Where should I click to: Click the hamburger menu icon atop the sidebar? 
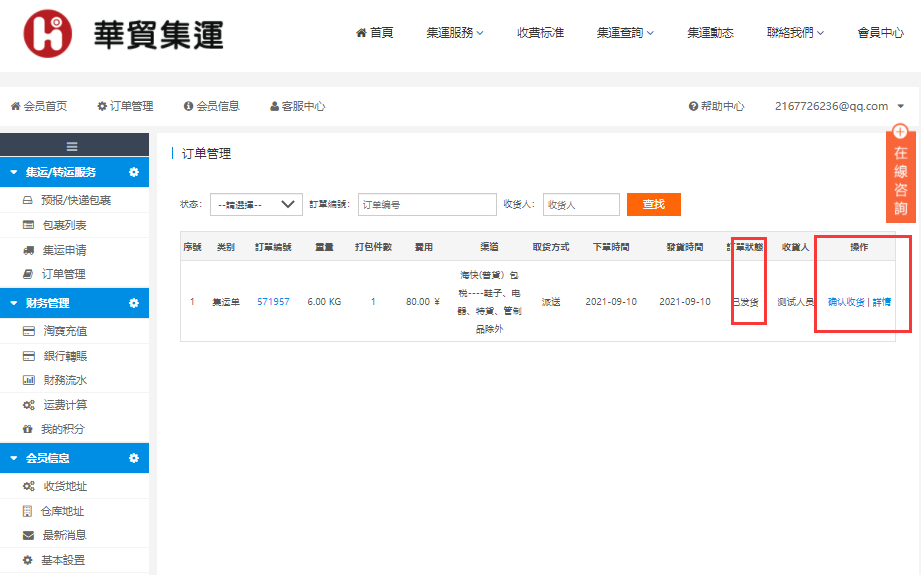[x=73, y=146]
